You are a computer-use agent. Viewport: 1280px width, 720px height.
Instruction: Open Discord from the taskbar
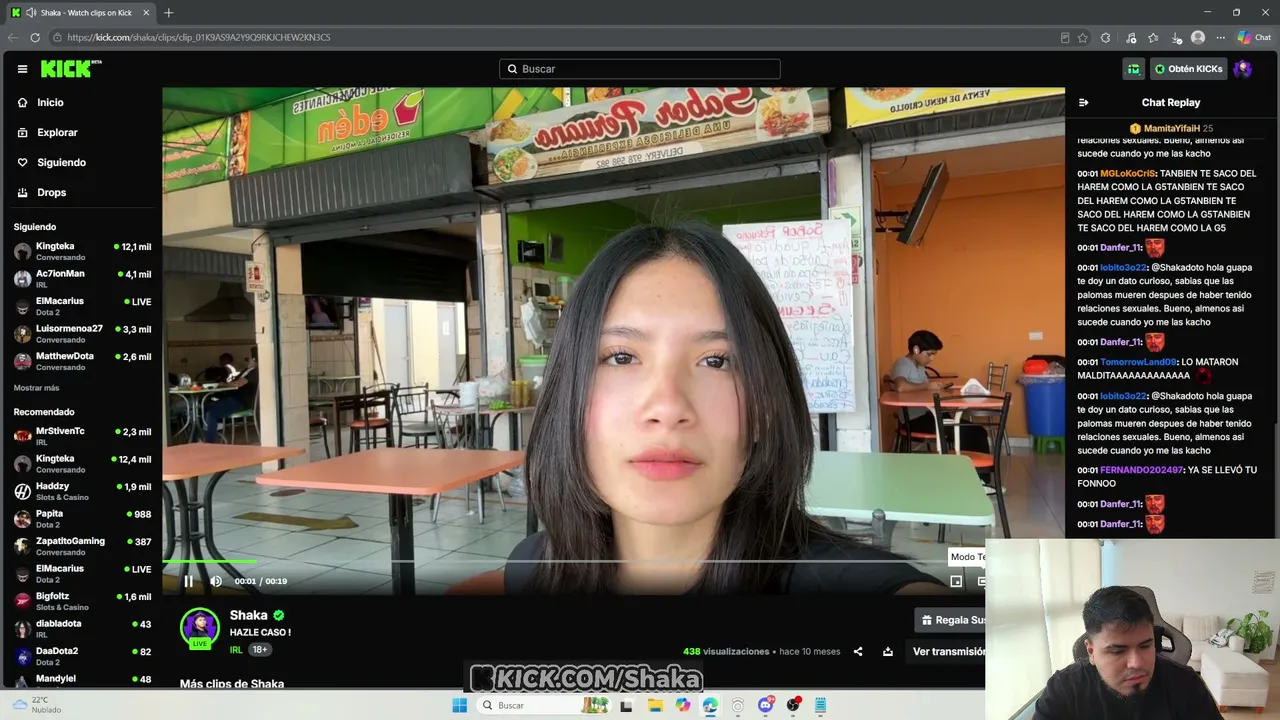point(766,705)
